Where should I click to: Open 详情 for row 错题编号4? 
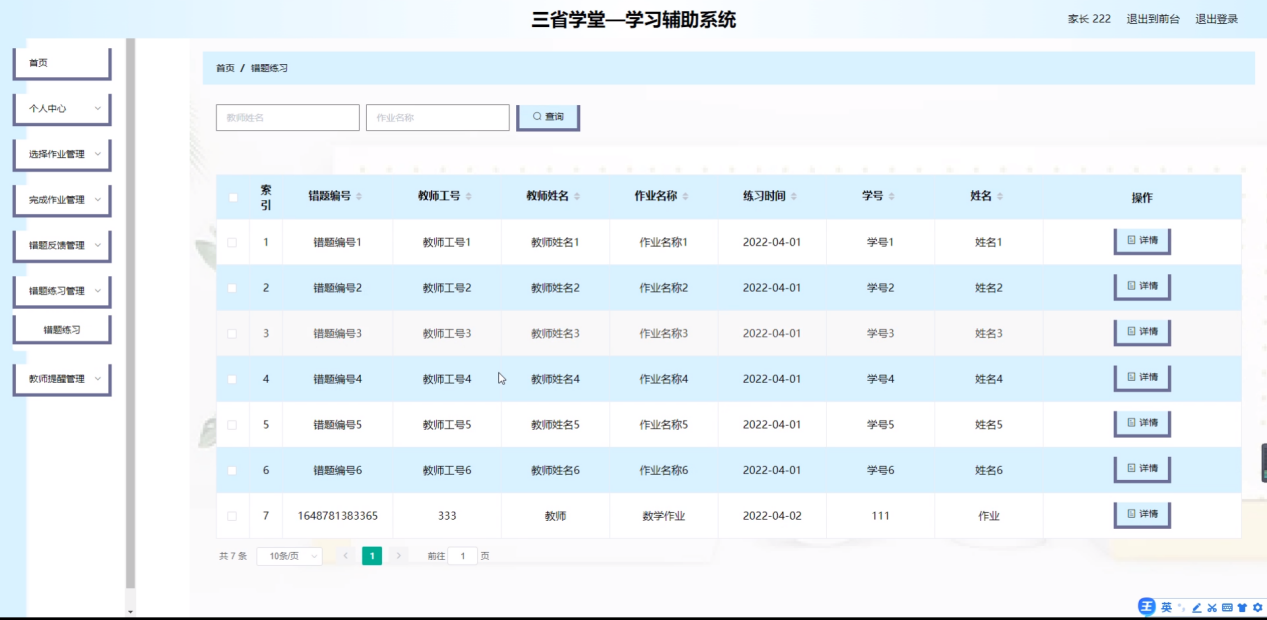coord(1142,378)
